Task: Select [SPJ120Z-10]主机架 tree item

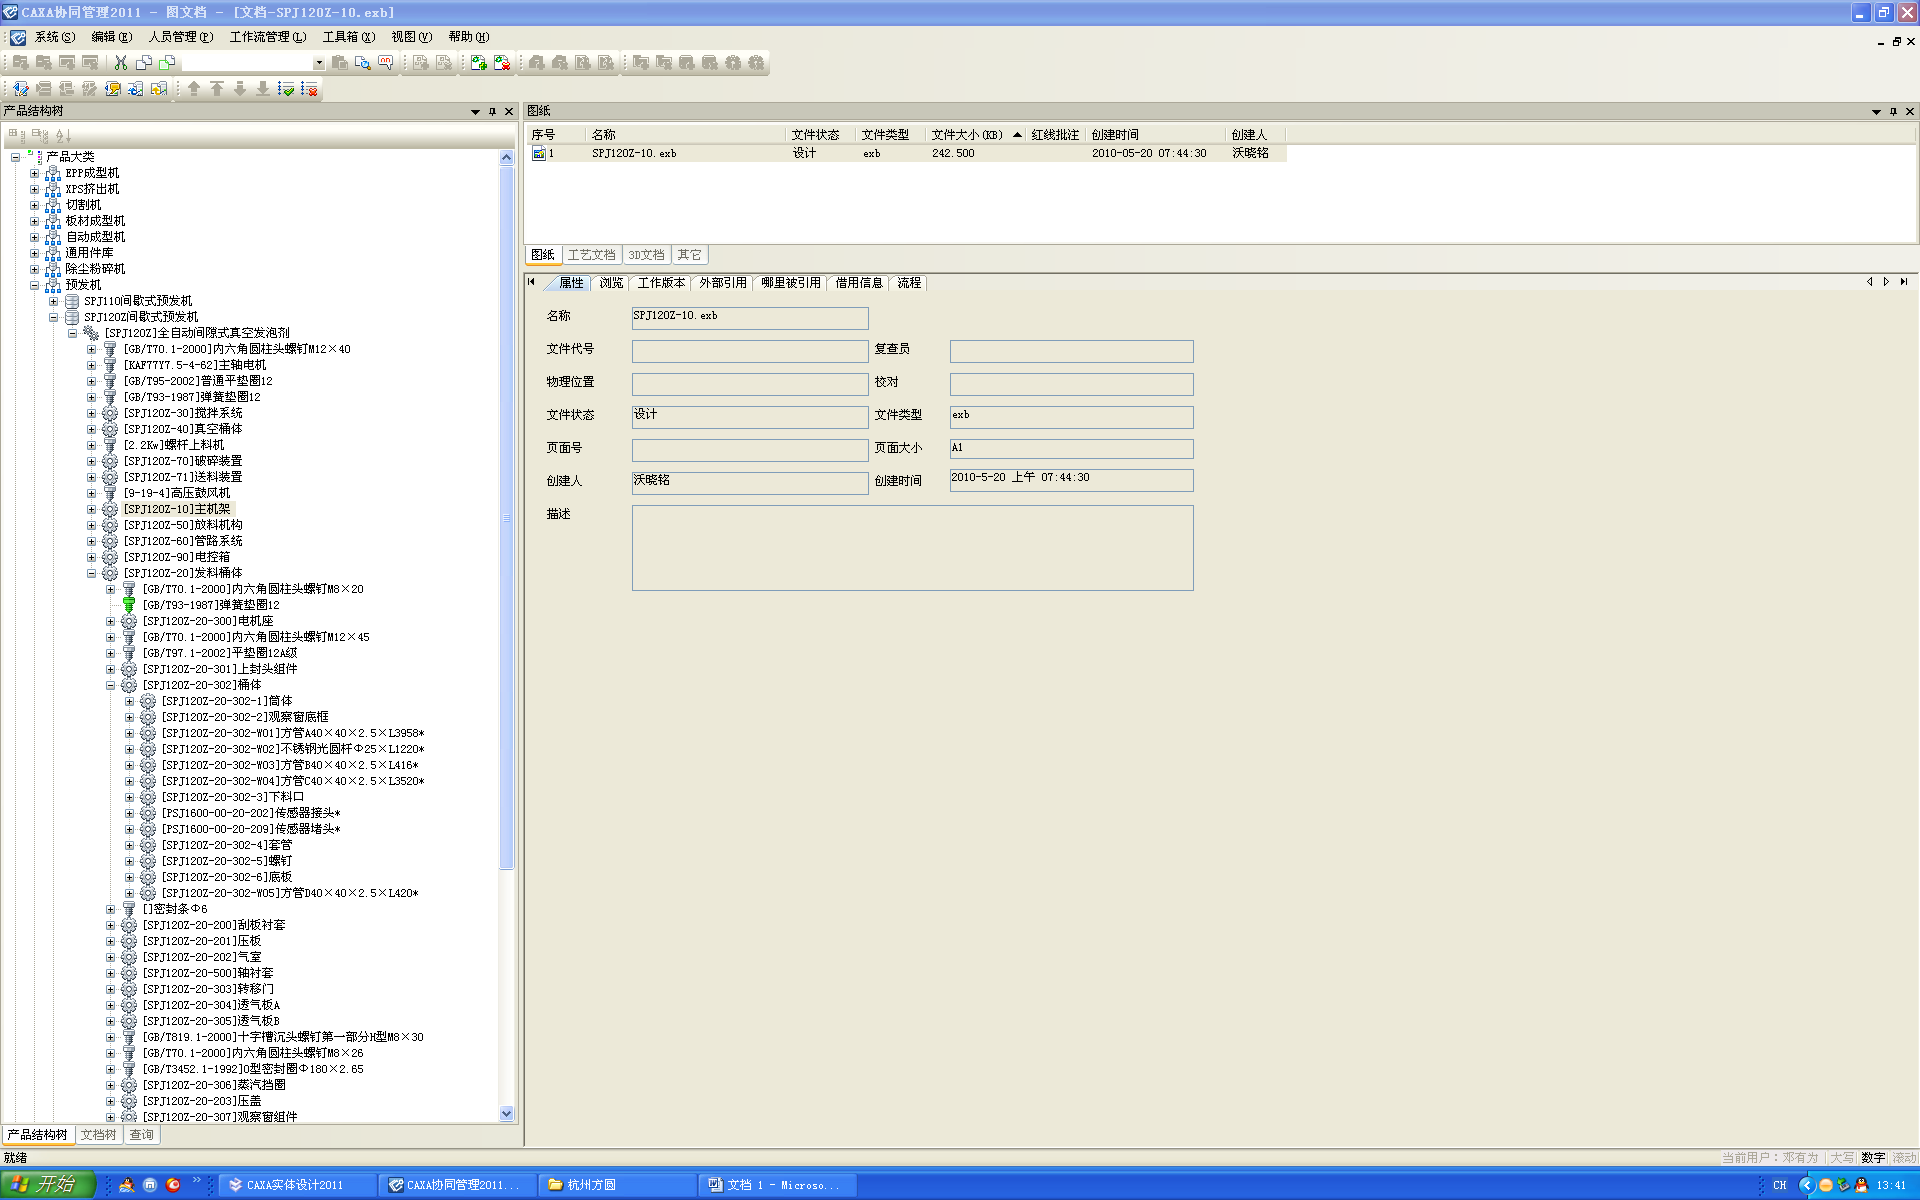Action: pos(177,509)
